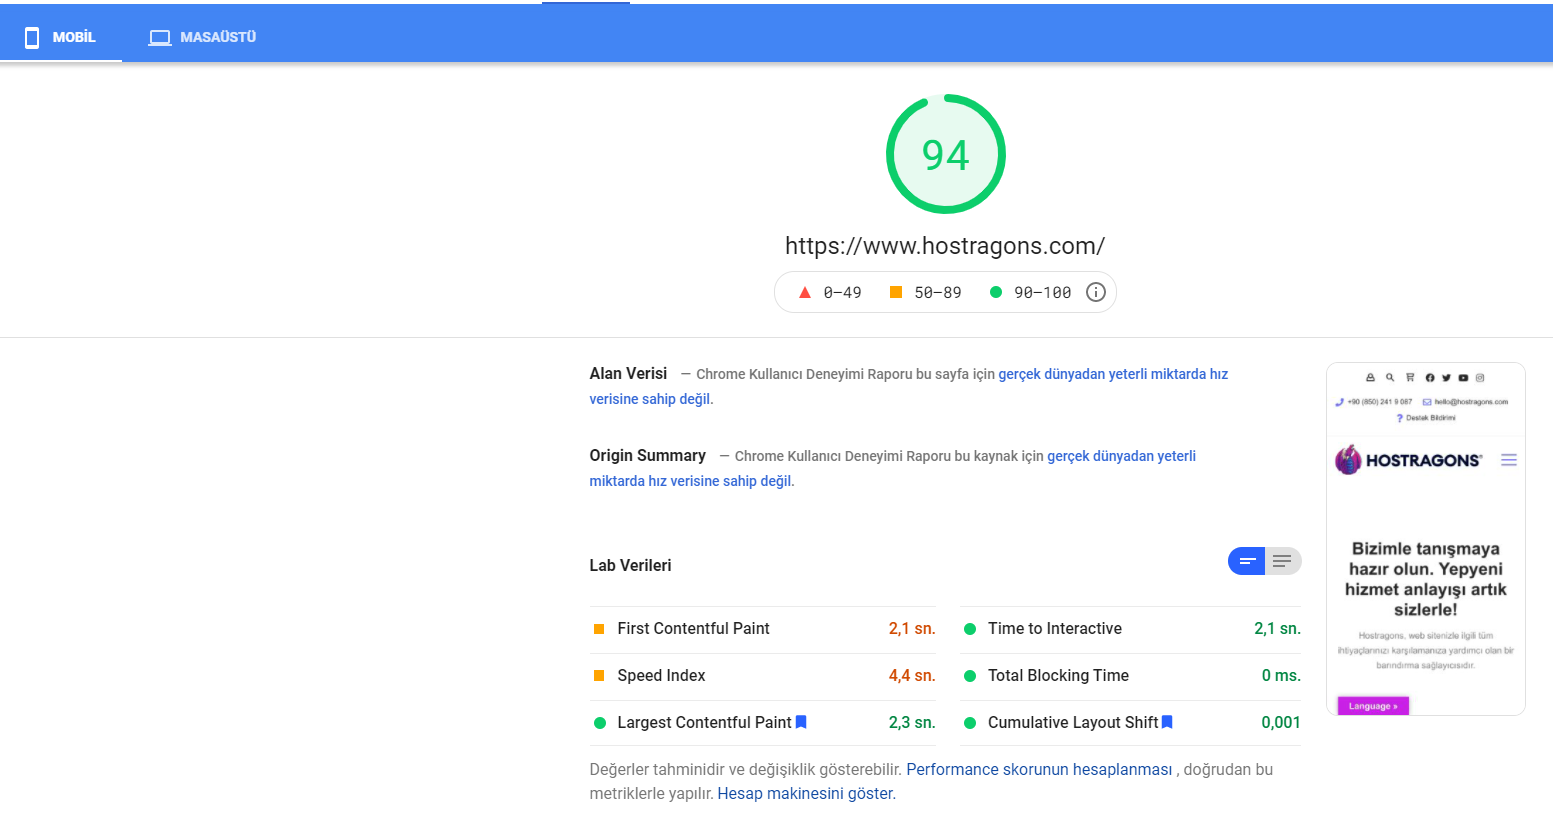The image size is (1553, 824).
Task: Expand the Speed Index metric row
Action: (x=763, y=676)
